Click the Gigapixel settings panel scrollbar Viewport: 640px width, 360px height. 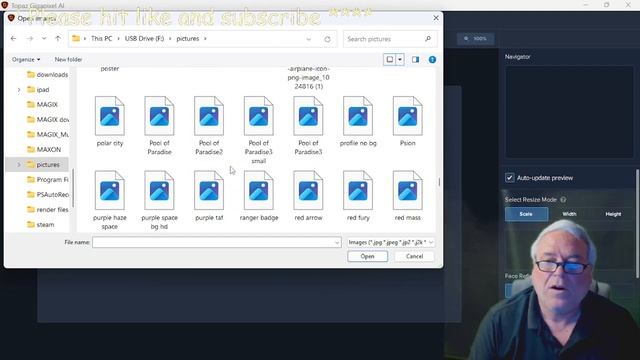pos(637,224)
